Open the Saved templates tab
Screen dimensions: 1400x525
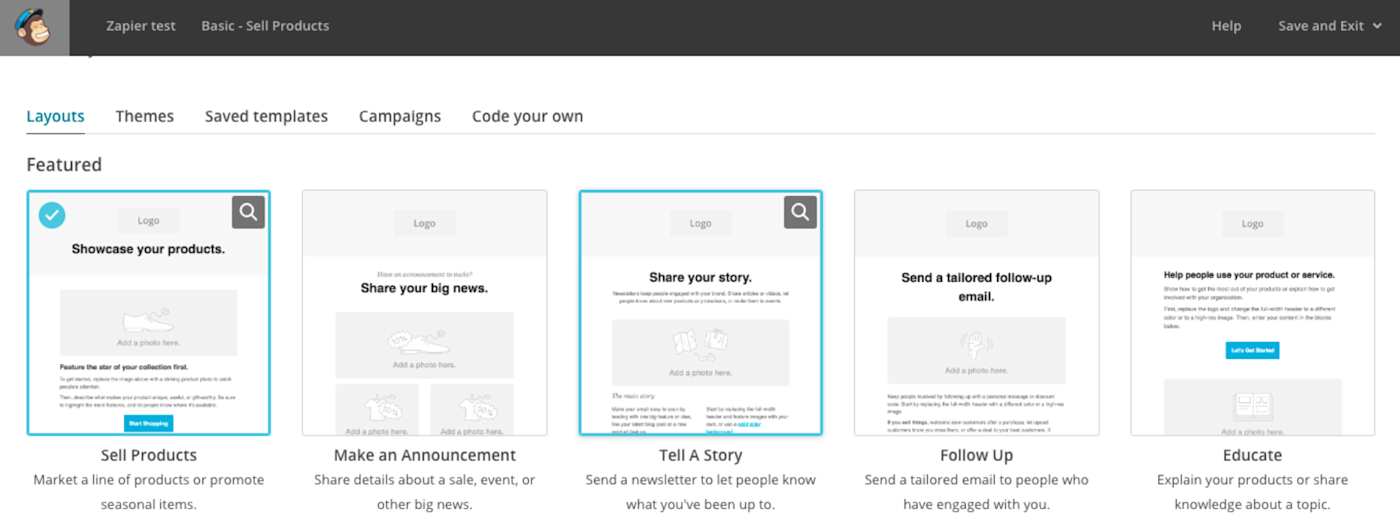(266, 116)
